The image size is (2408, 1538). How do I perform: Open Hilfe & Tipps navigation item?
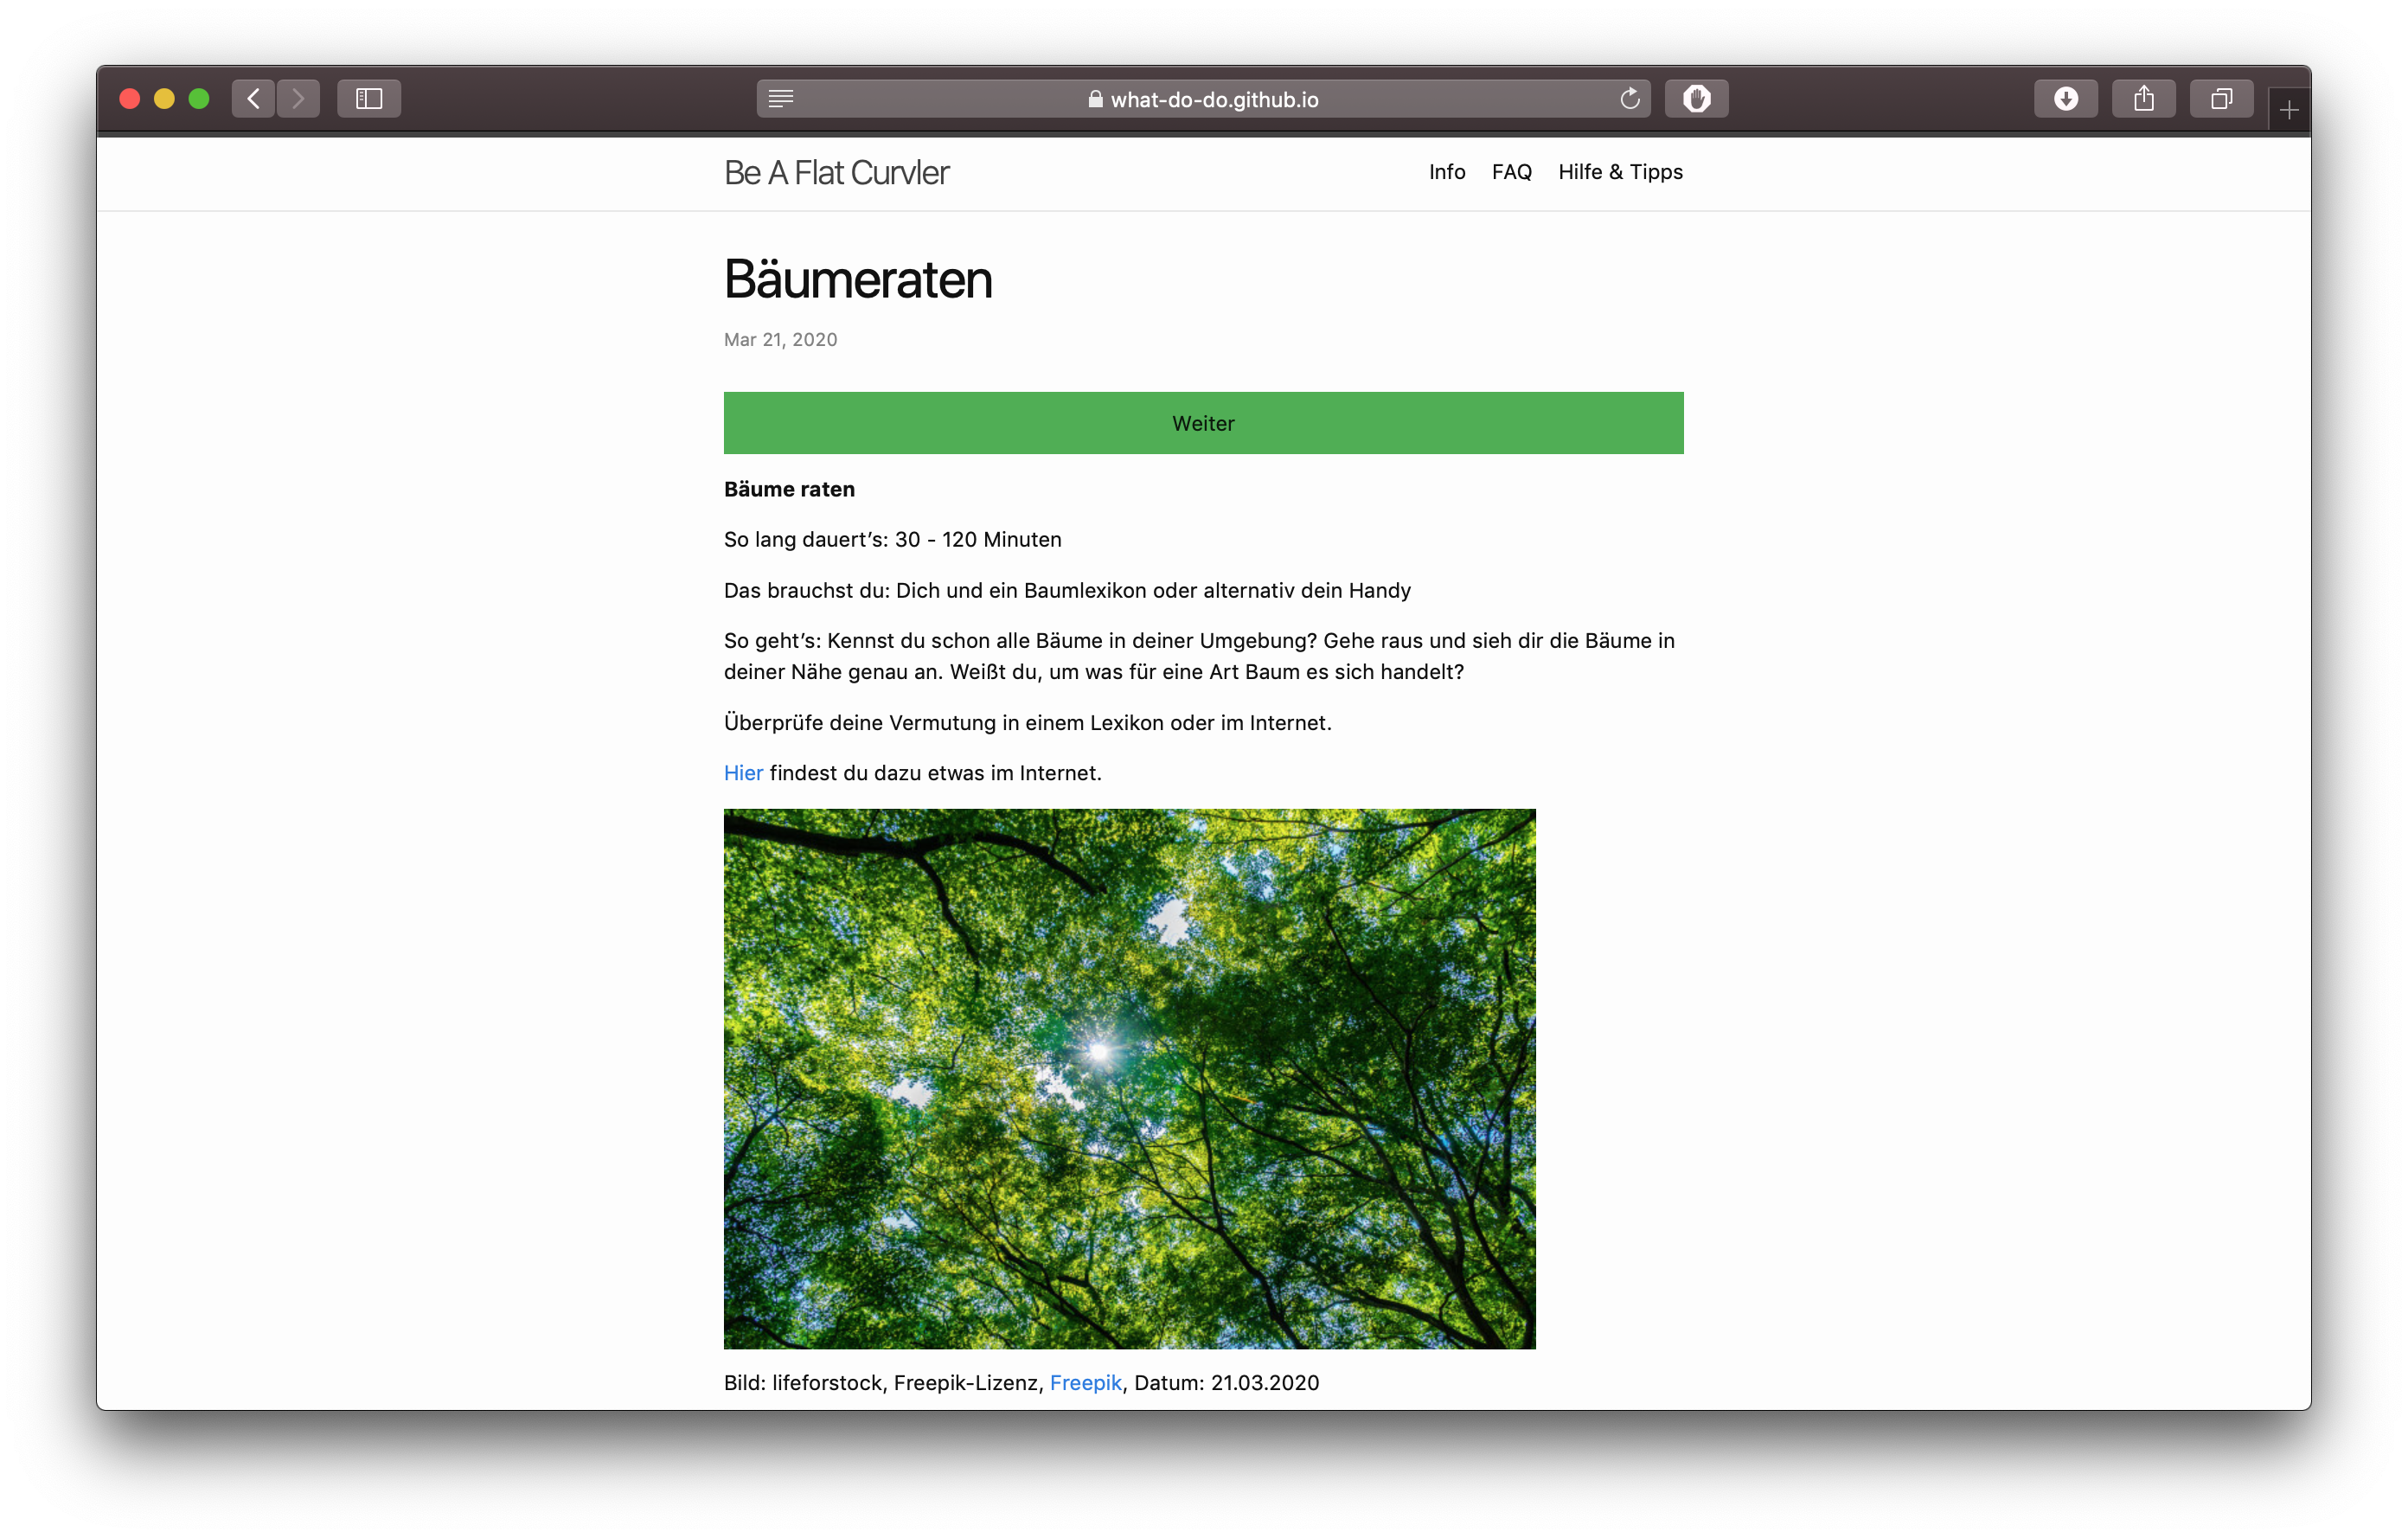tap(1620, 172)
